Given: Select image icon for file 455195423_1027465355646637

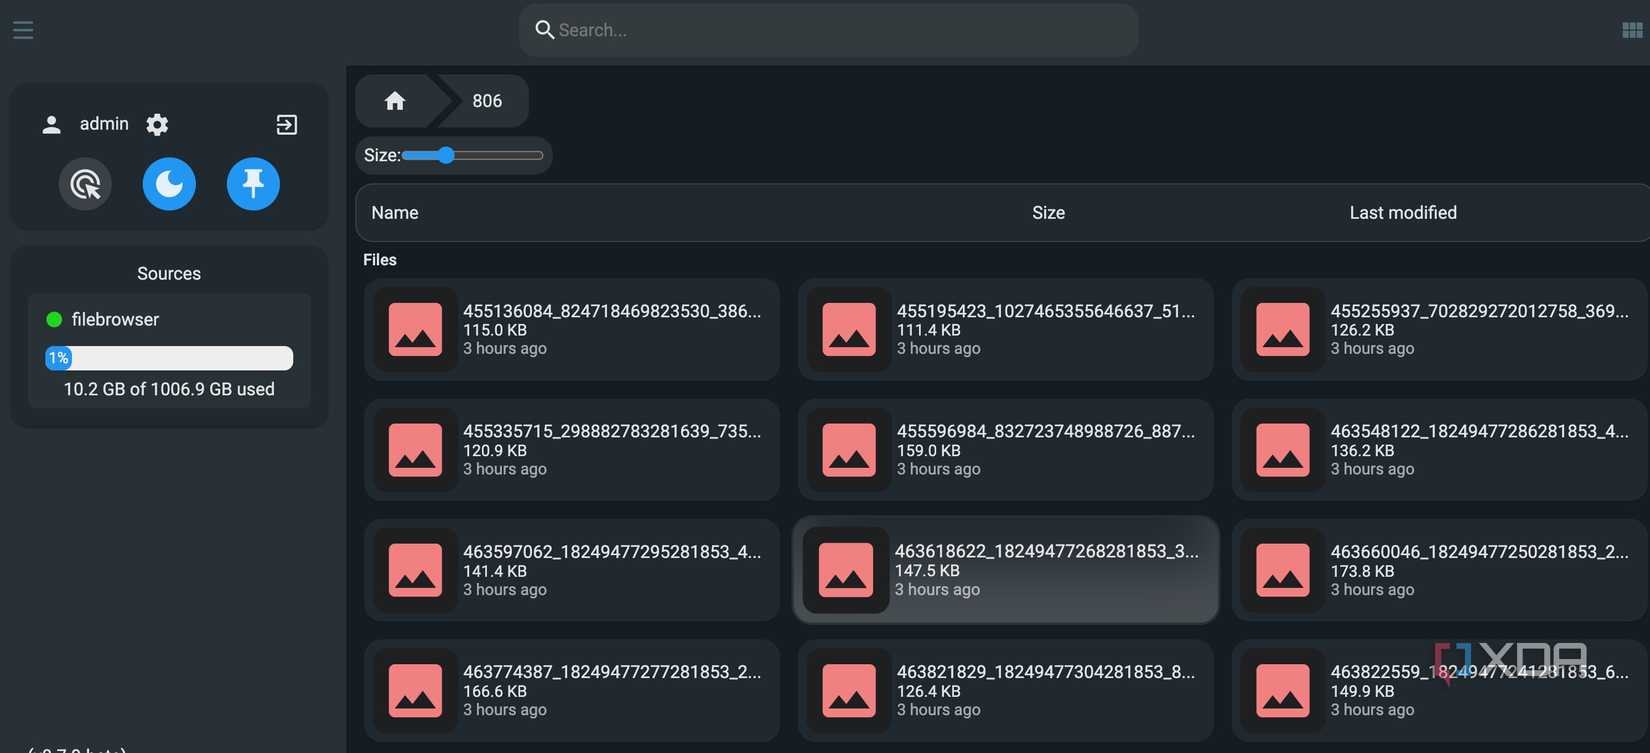Looking at the screenshot, I should (849, 329).
